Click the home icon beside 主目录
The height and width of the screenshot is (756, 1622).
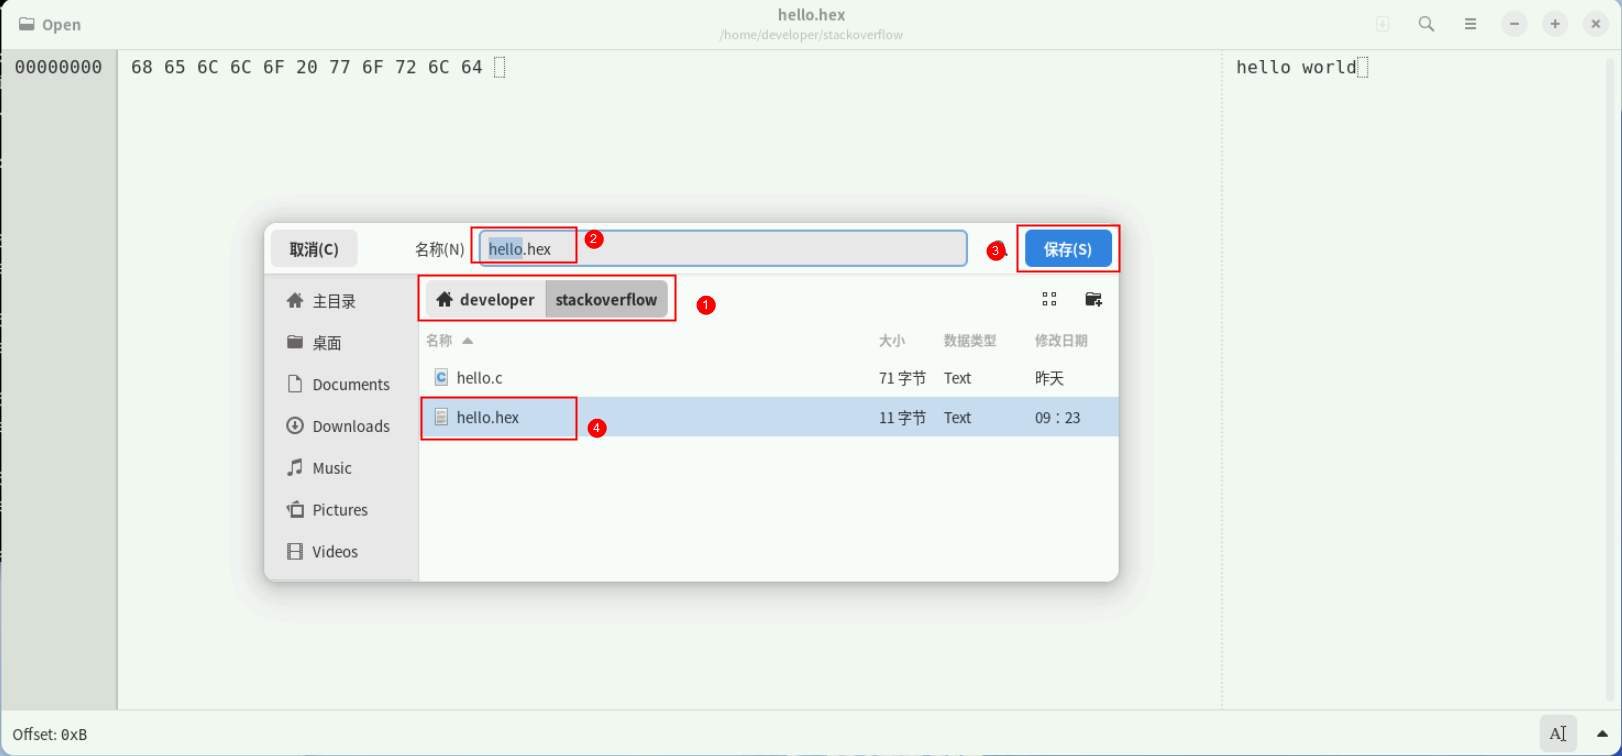click(295, 300)
